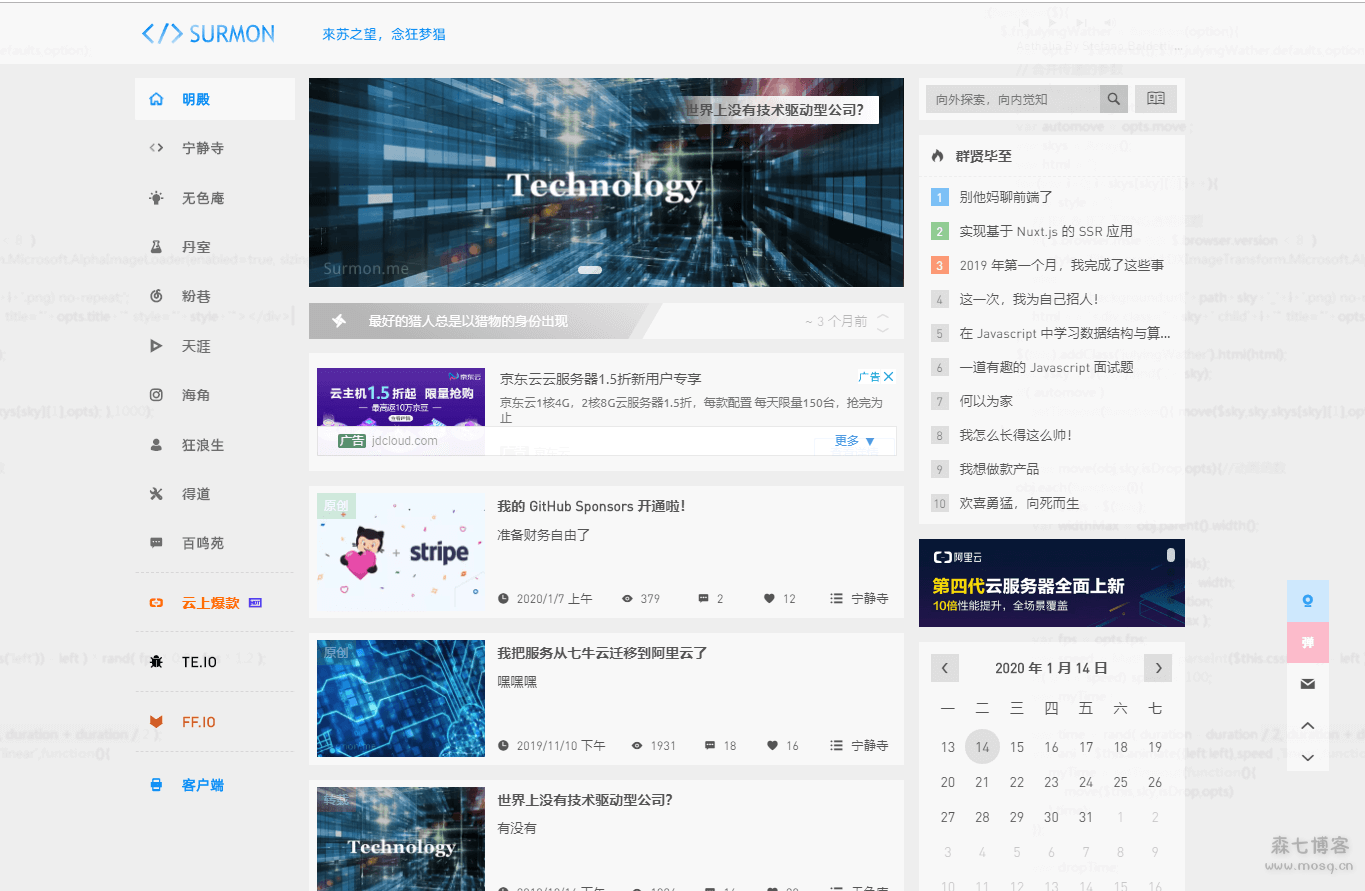Click the Twitter icon next to 得道

(155, 493)
